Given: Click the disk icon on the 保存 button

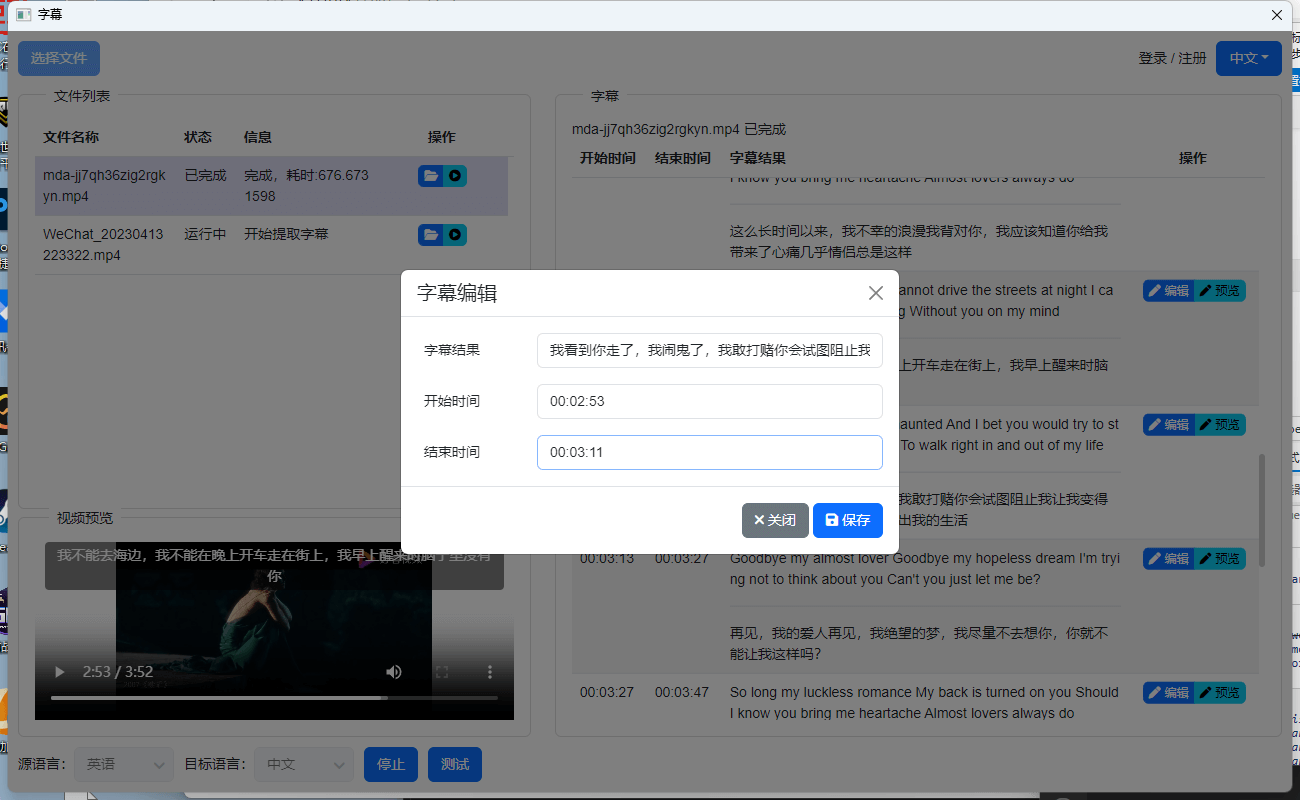Looking at the screenshot, I should [x=830, y=520].
